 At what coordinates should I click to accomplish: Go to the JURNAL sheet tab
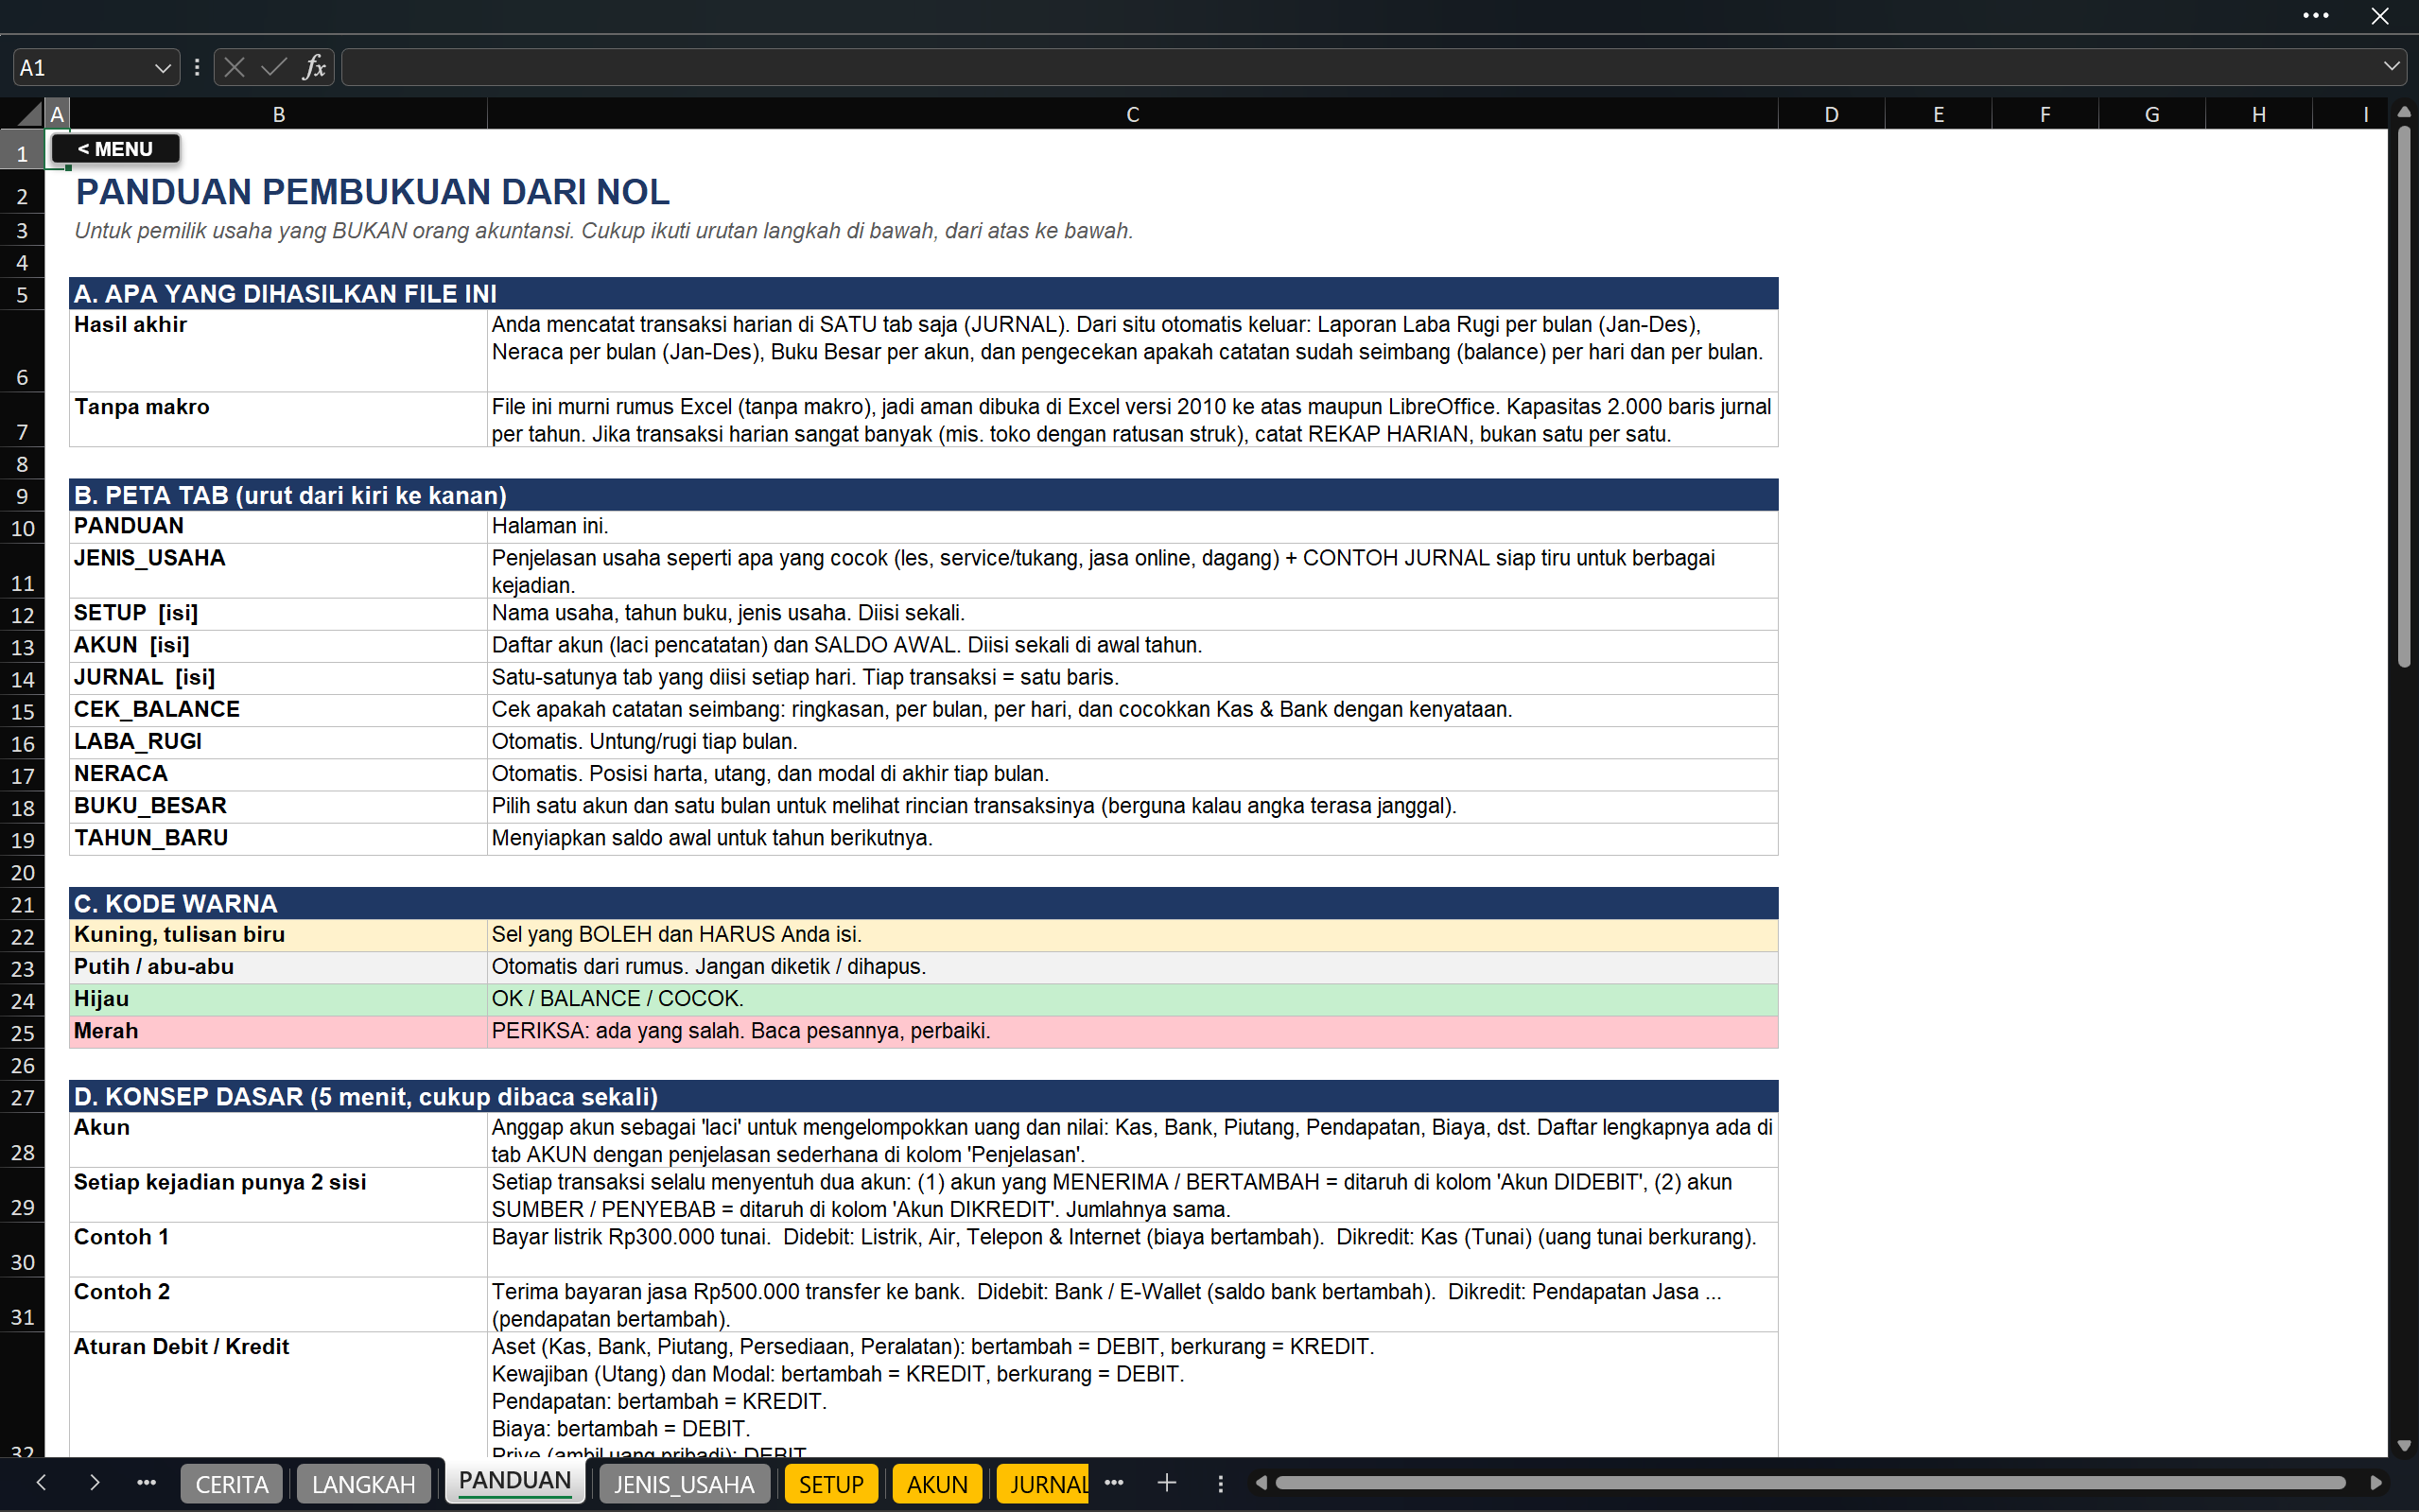(x=1043, y=1485)
